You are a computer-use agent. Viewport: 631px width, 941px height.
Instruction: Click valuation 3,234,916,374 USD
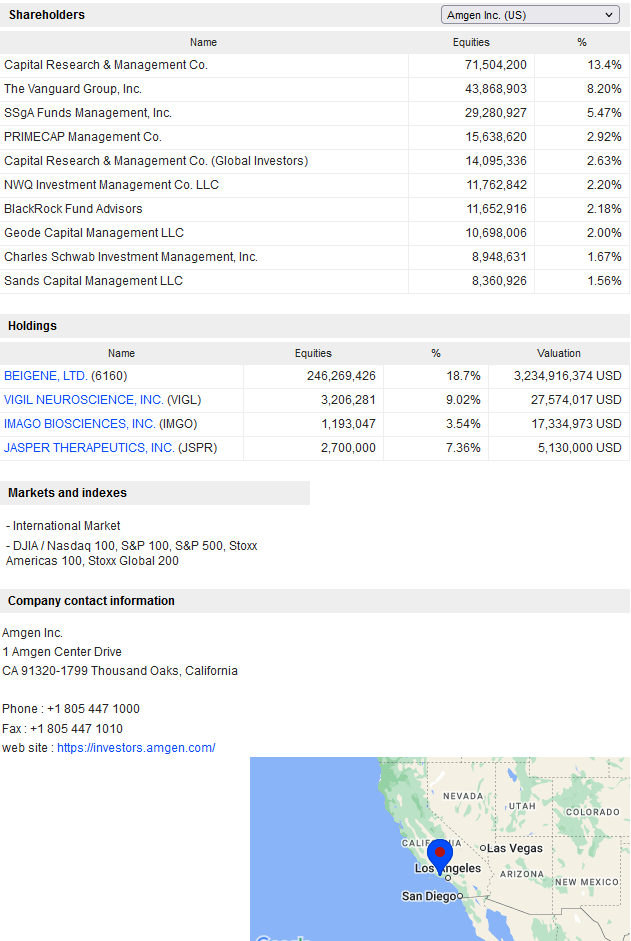tap(567, 376)
